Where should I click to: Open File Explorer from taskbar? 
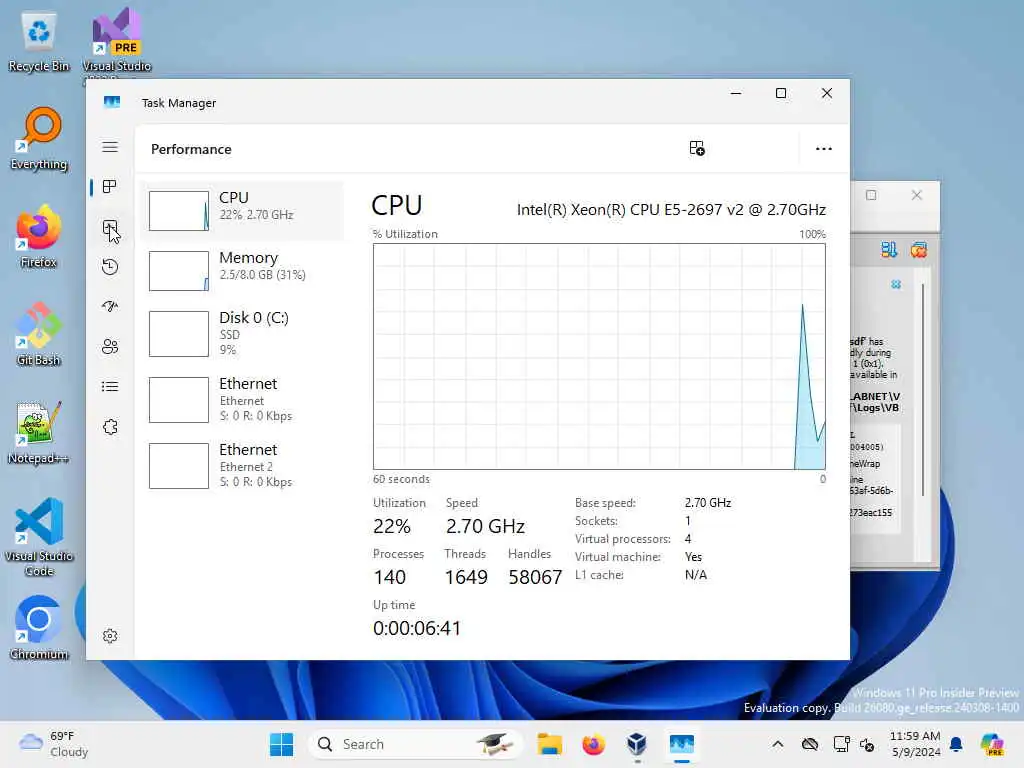549,744
